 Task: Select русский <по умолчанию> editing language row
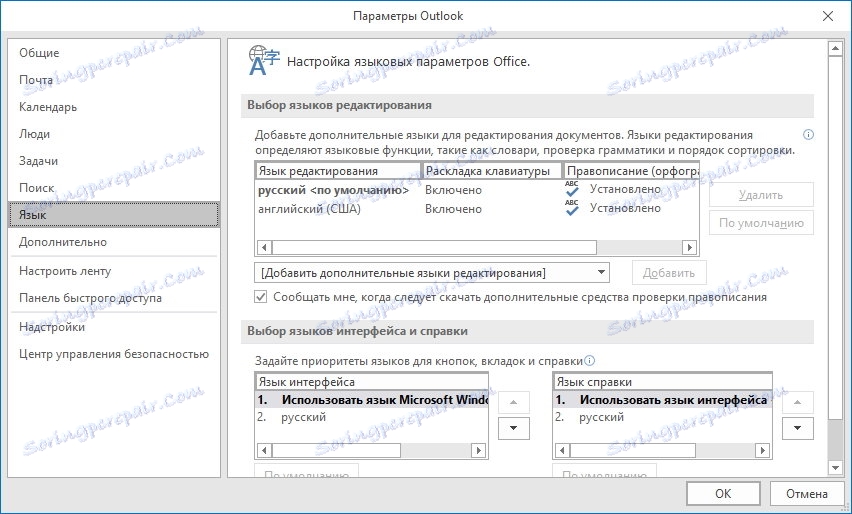click(477, 190)
